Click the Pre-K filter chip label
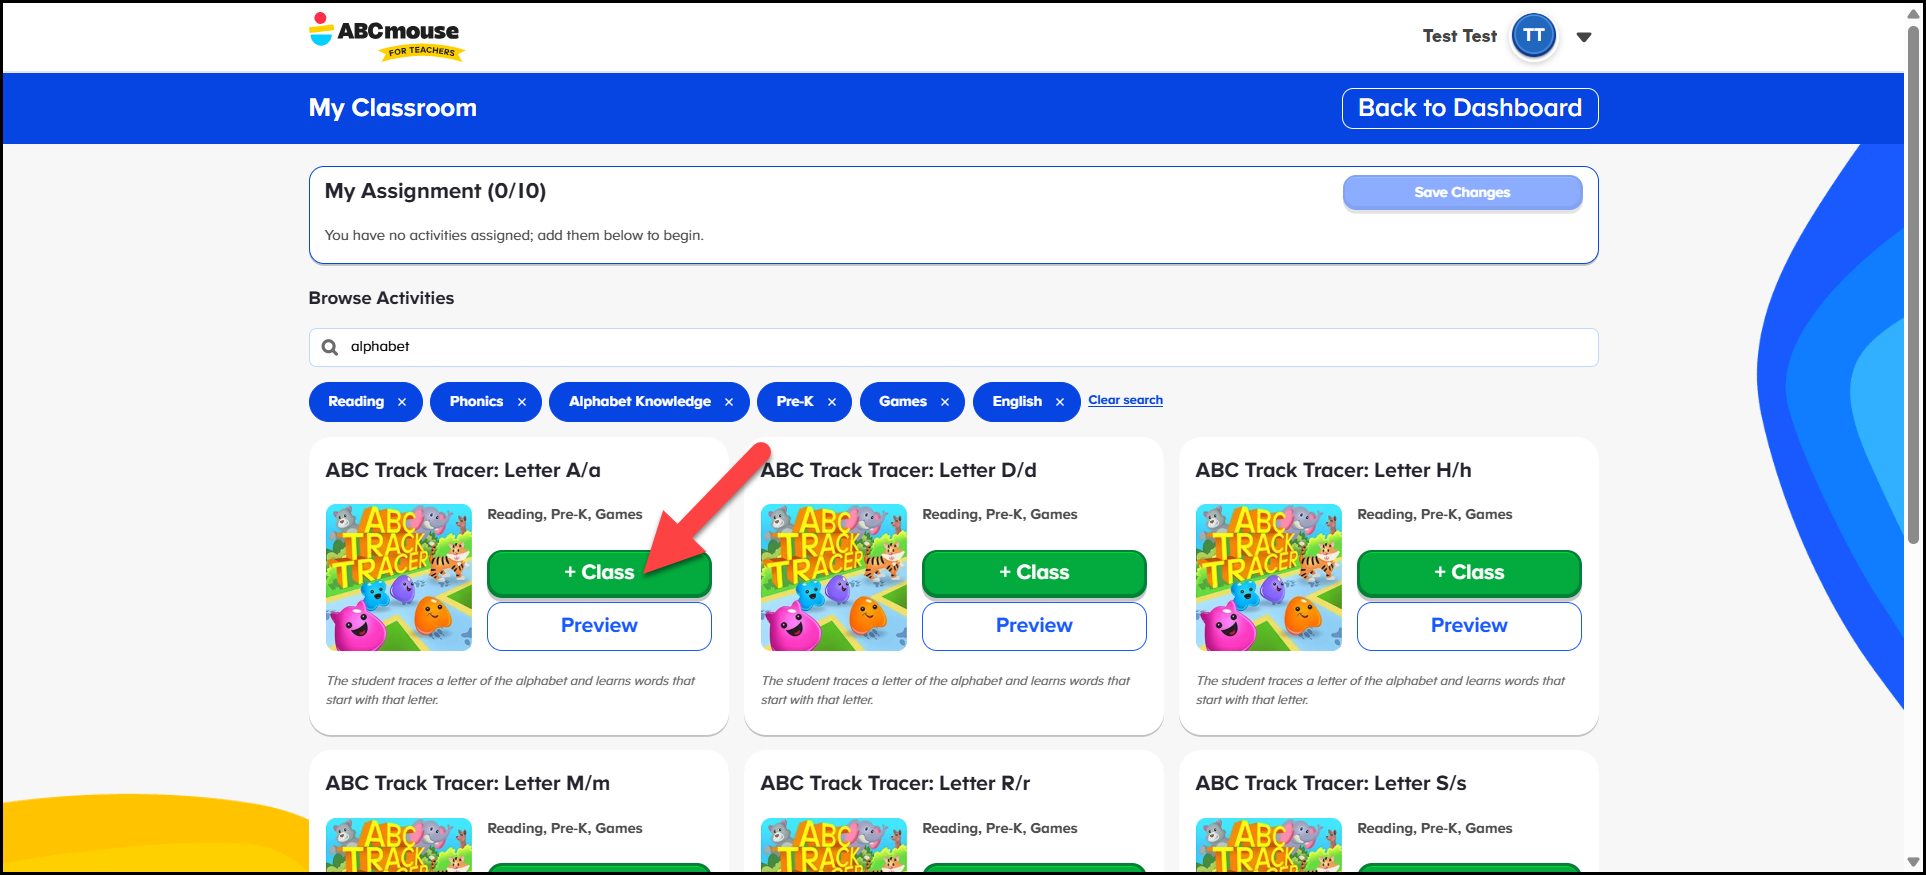 (795, 401)
